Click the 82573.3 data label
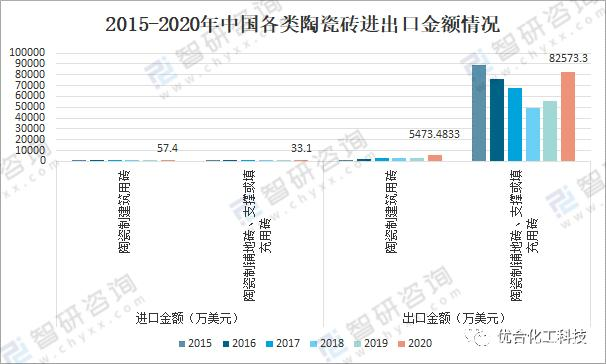606x364 pixels. [x=568, y=58]
